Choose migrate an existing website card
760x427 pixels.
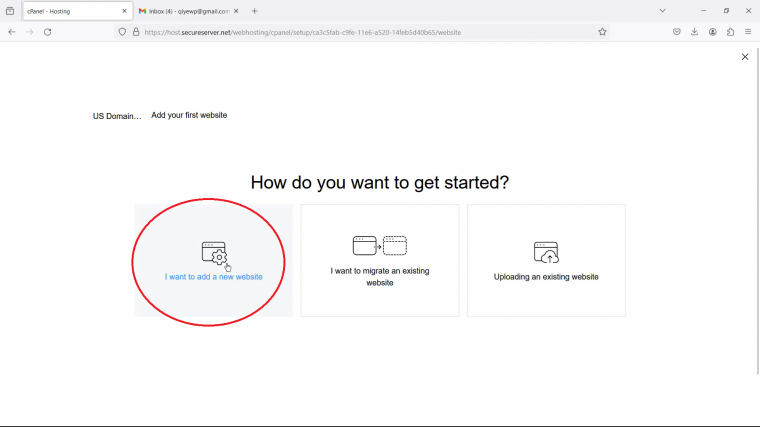click(x=380, y=260)
